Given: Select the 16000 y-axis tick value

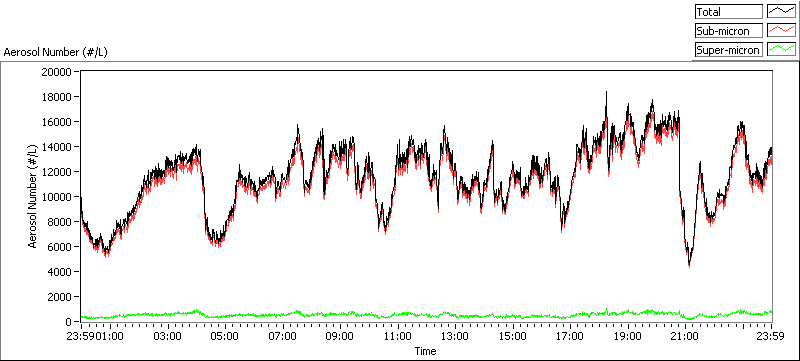Looking at the screenshot, I should click(58, 121).
